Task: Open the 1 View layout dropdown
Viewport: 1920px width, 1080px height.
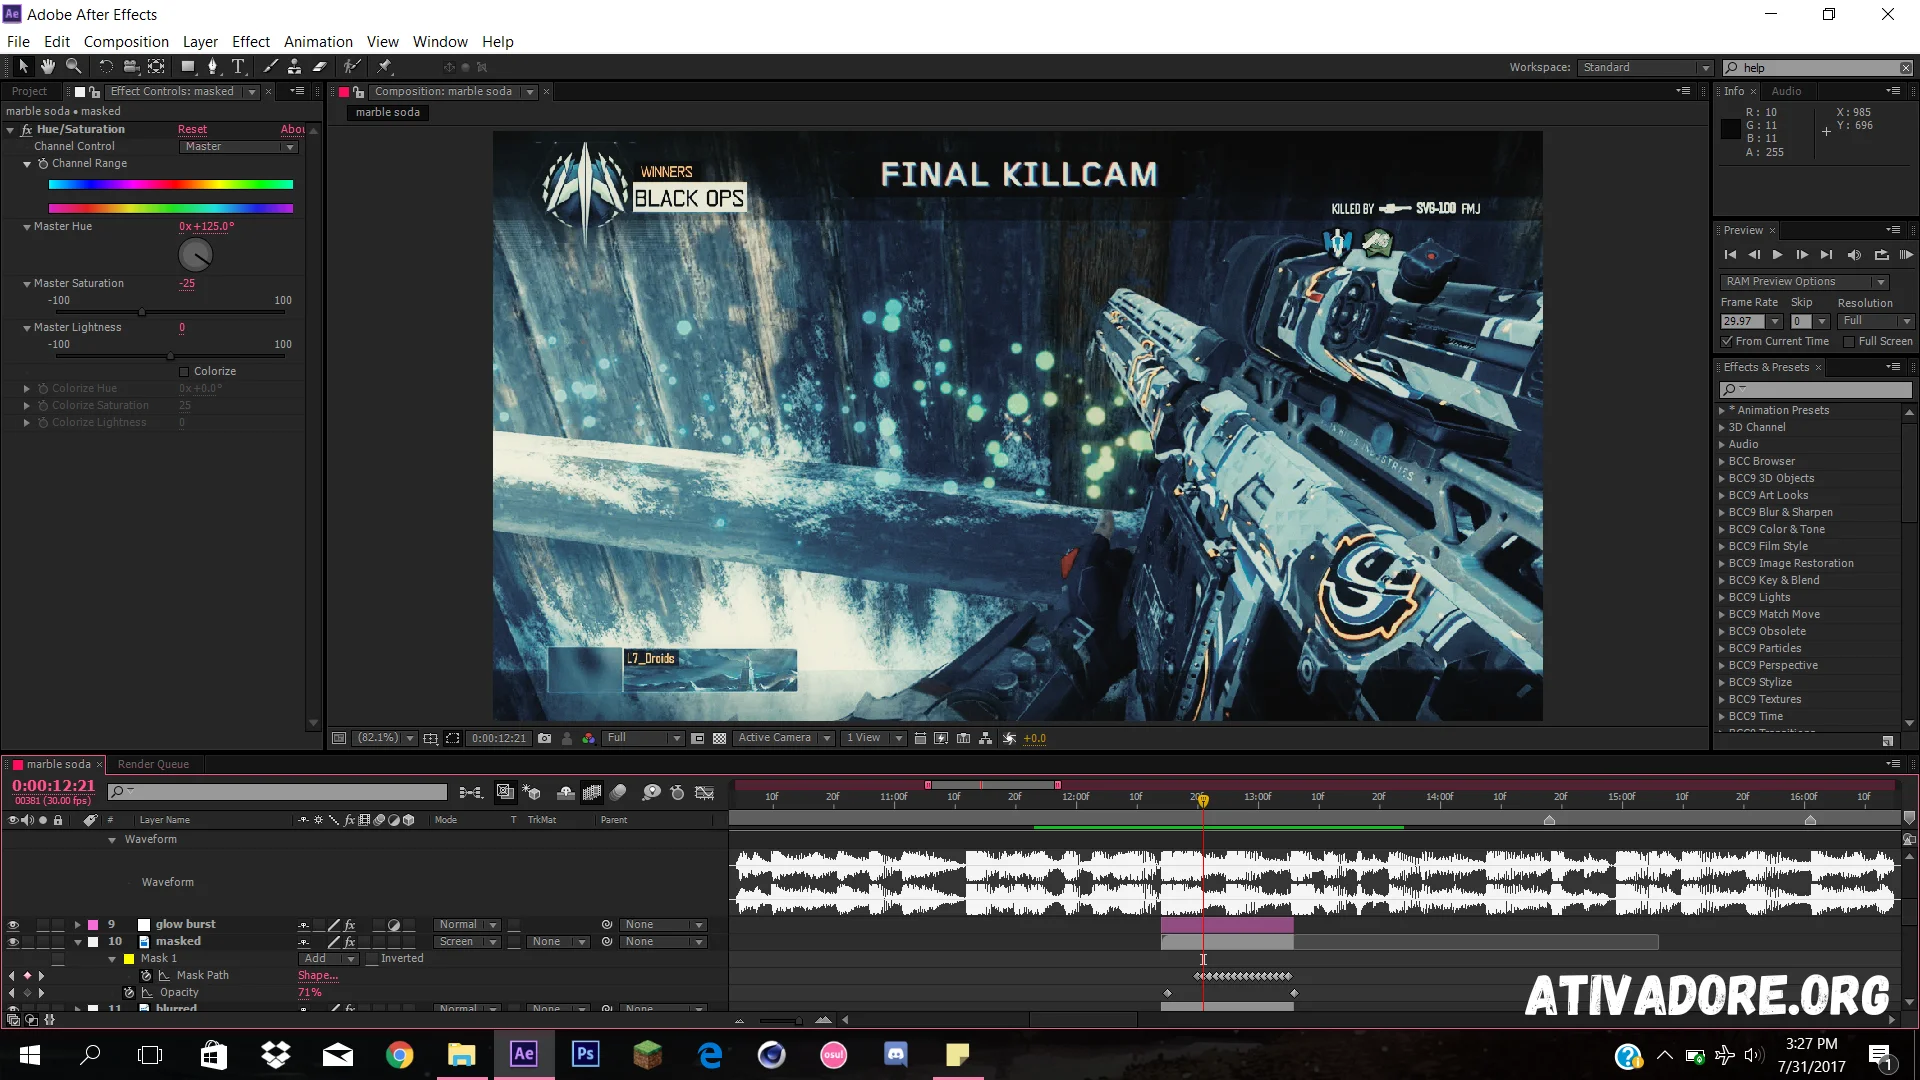Action: pyautogui.click(x=873, y=738)
